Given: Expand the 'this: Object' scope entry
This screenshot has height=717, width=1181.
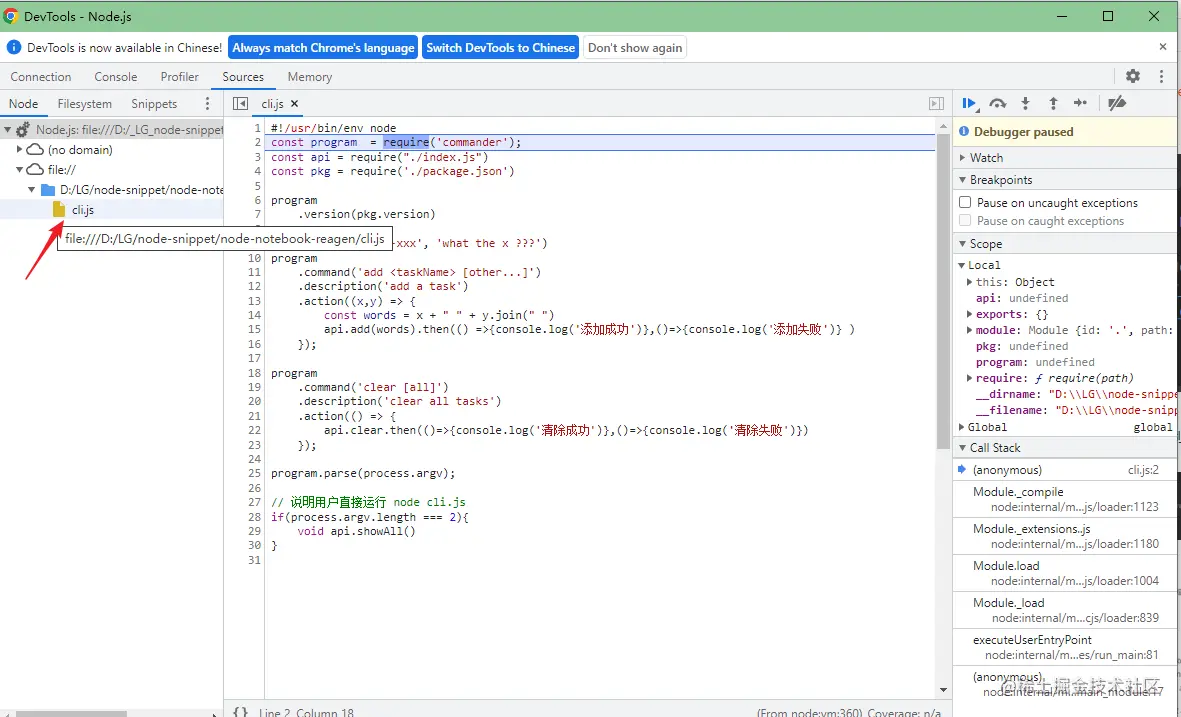Looking at the screenshot, I should coord(970,282).
